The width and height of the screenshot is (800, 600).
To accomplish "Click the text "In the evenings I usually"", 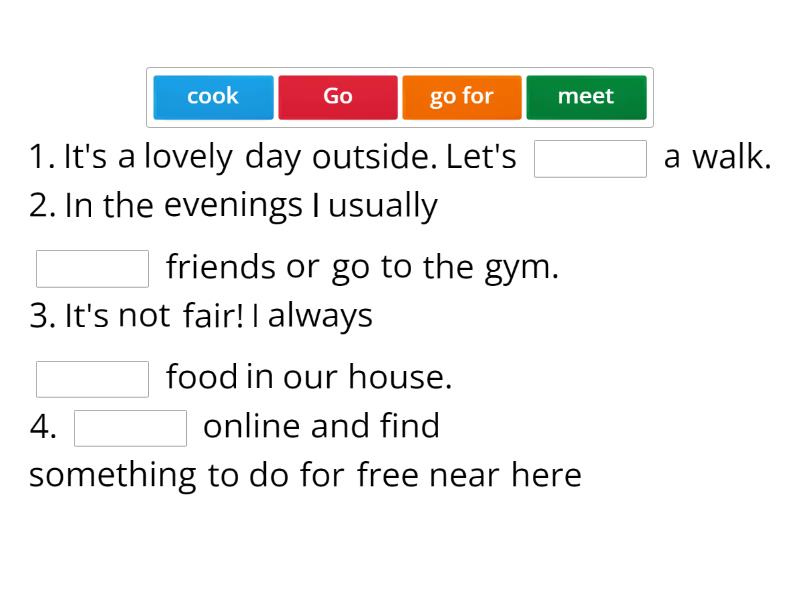I will pyautogui.click(x=250, y=206).
